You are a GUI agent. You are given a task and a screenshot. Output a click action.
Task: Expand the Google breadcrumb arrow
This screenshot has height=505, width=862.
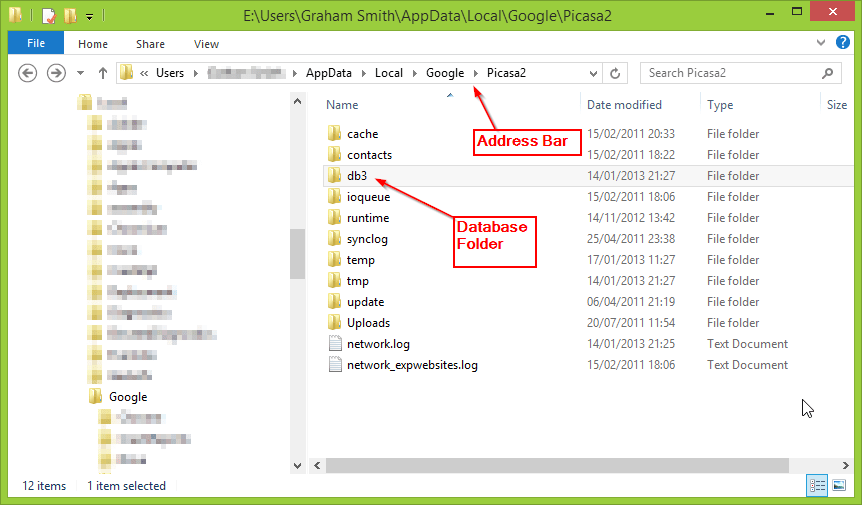click(476, 73)
